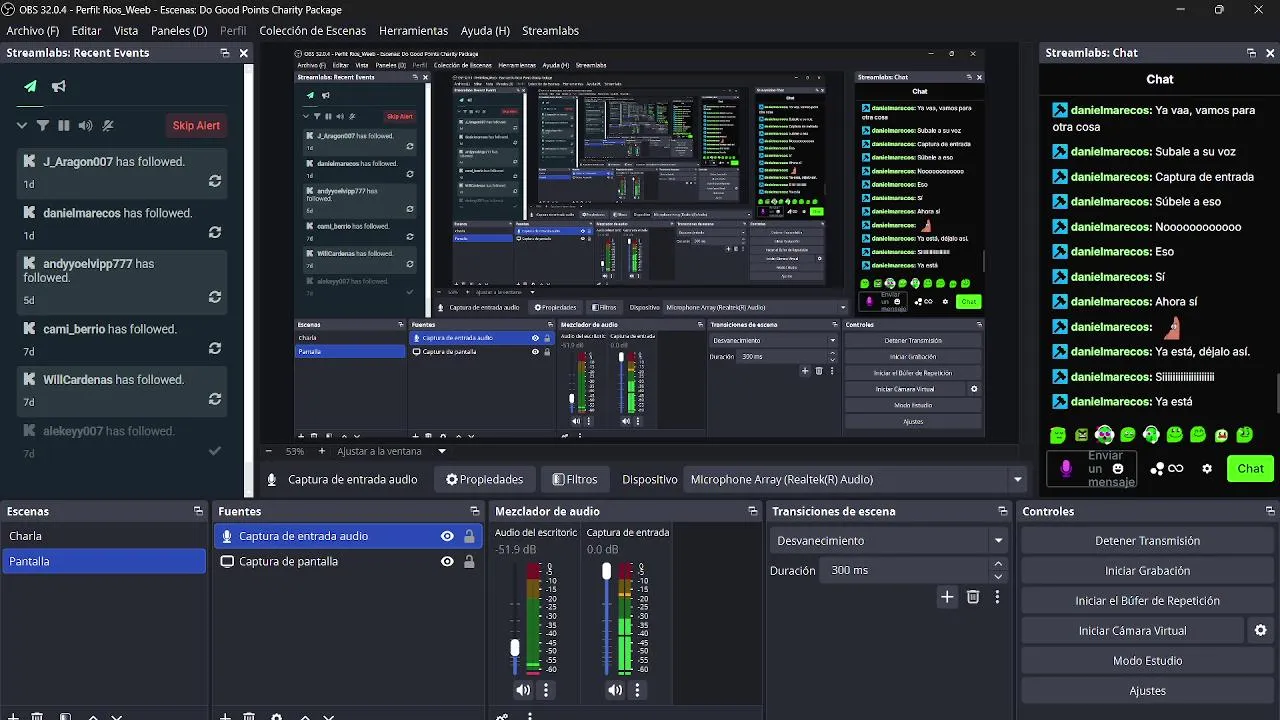Open the funnel filter for recent events
Image resolution: width=1280 pixels, height=720 pixels.
point(43,126)
